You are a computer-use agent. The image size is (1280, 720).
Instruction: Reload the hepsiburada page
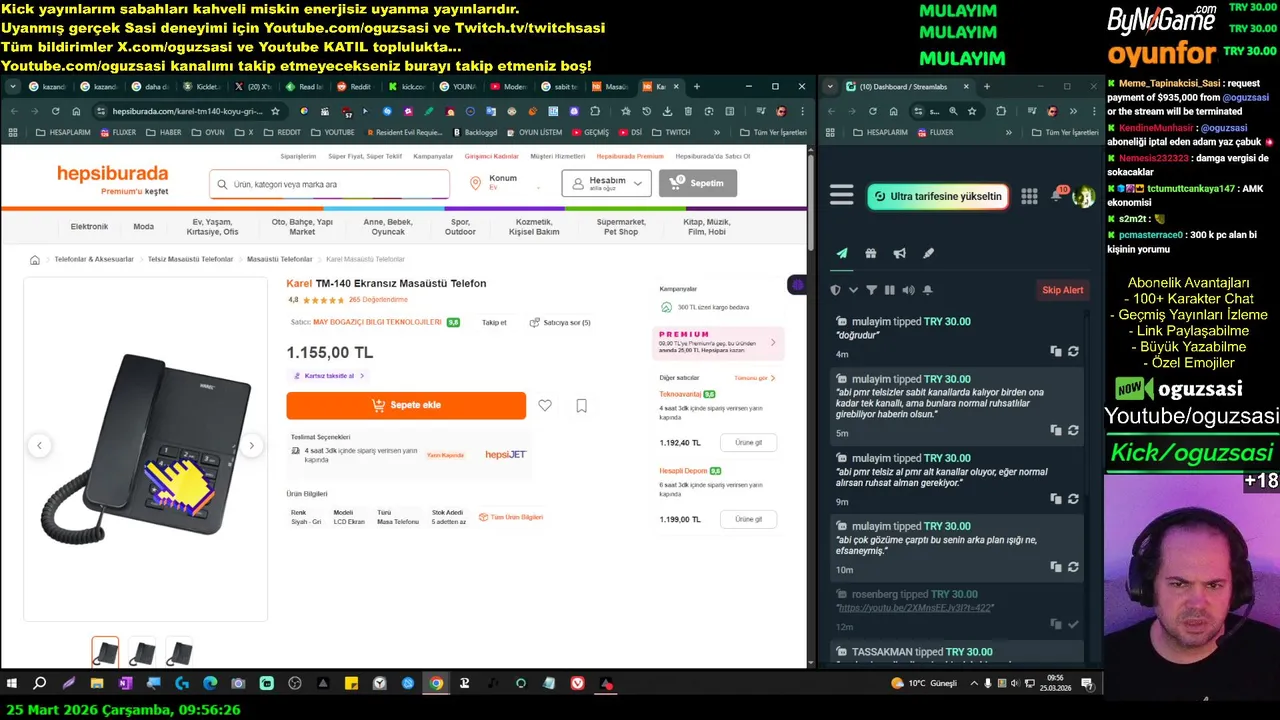tap(55, 111)
